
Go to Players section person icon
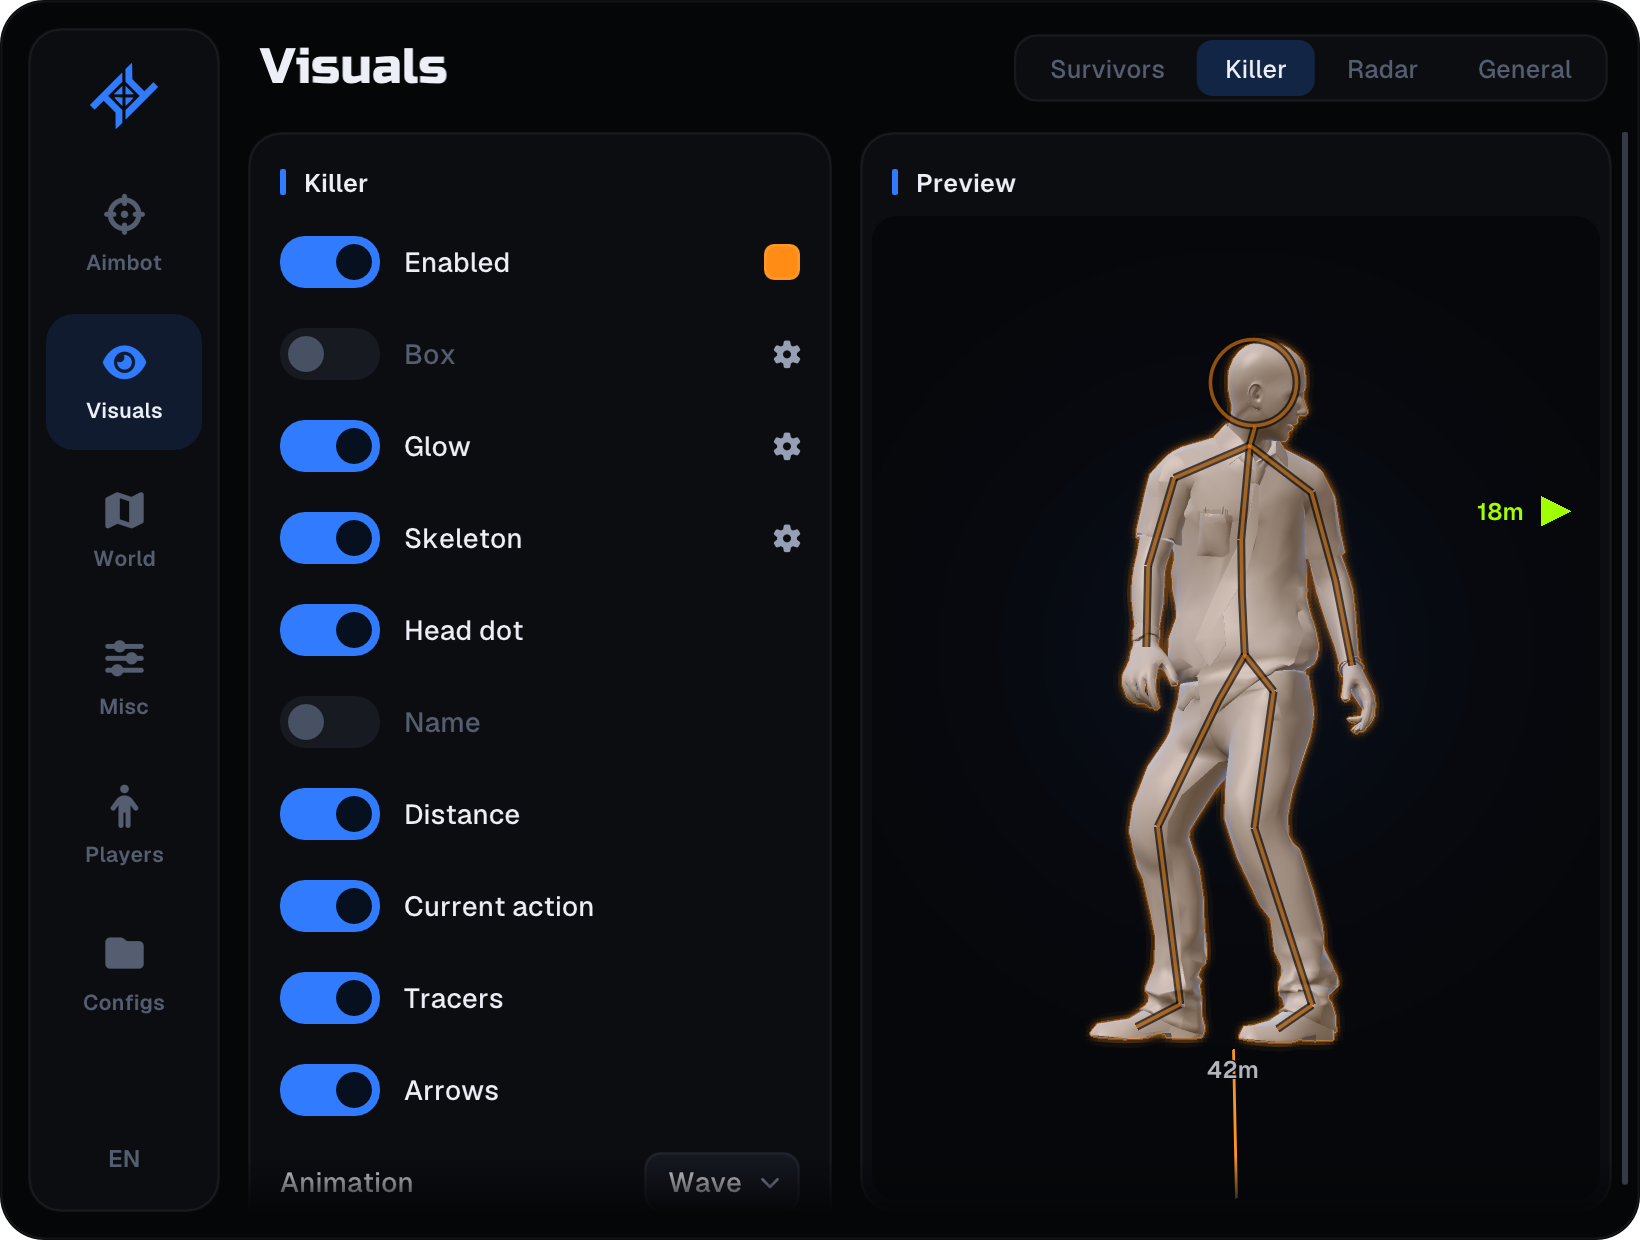point(124,806)
